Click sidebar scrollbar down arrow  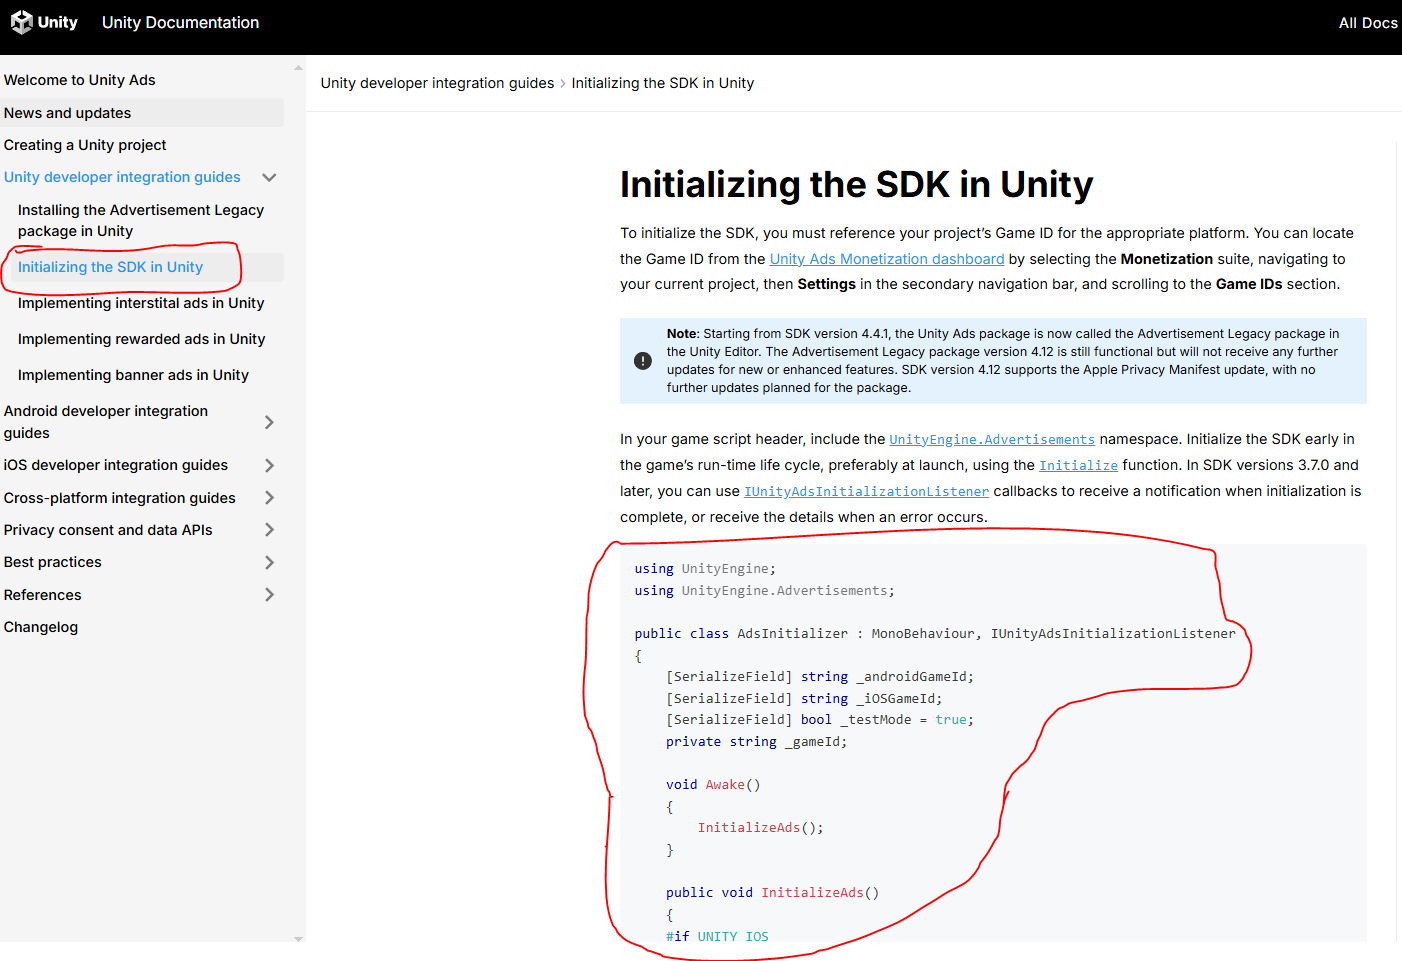pos(298,939)
